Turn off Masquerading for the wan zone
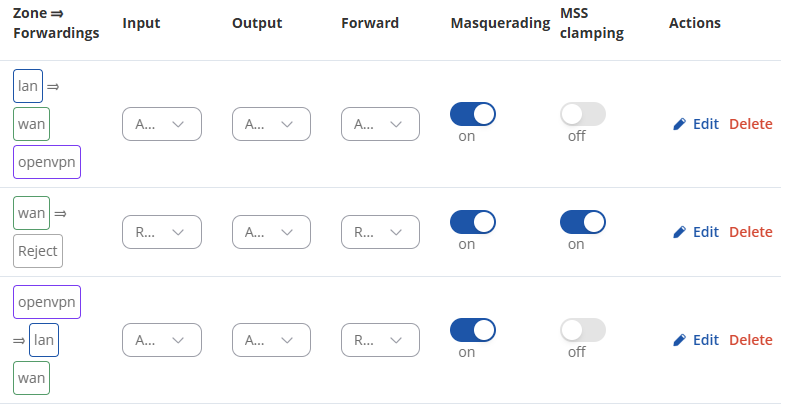The width and height of the screenshot is (790, 406). tap(473, 222)
